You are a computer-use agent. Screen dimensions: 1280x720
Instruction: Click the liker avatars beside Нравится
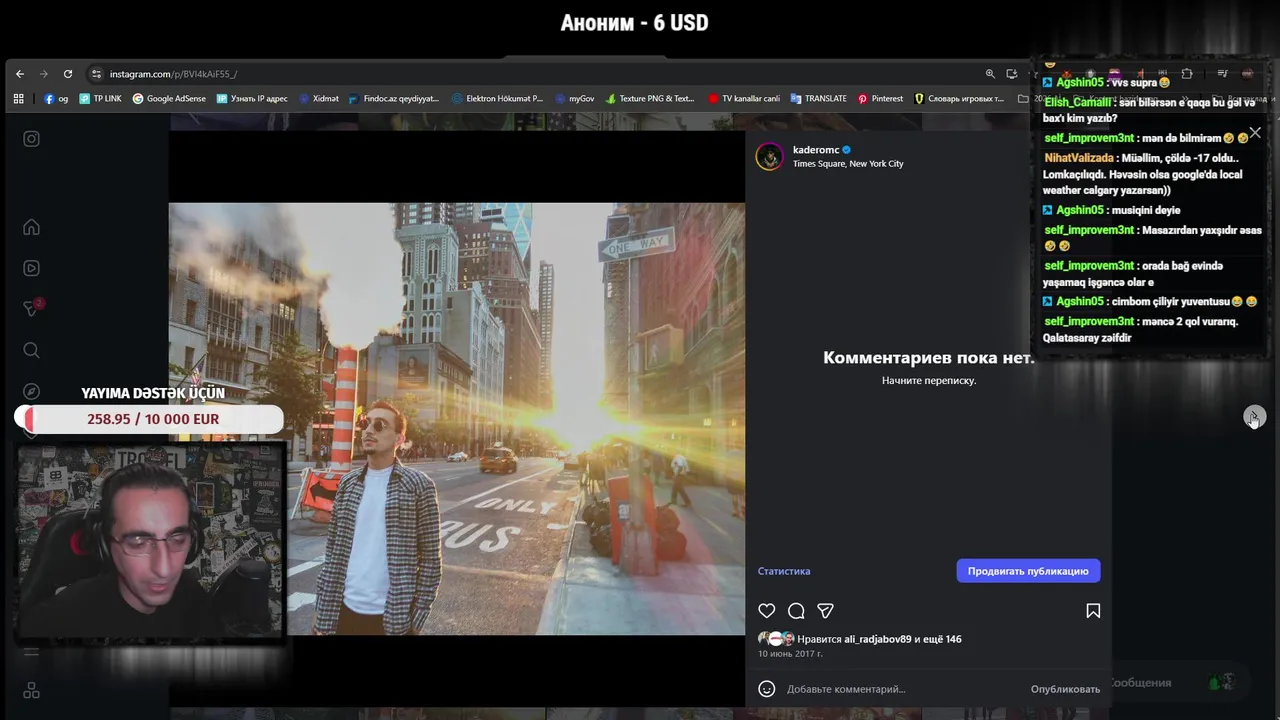point(775,639)
